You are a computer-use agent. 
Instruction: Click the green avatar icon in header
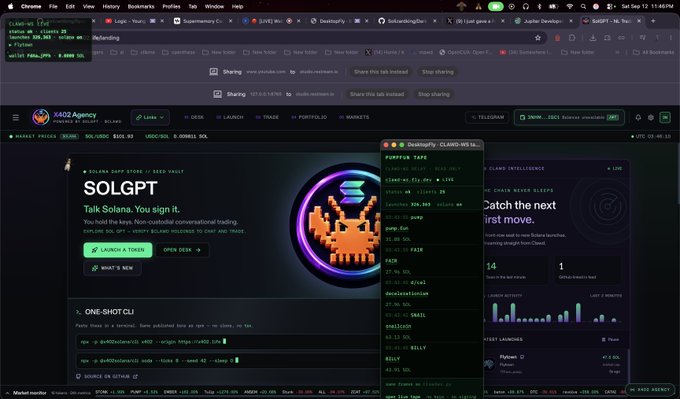[664, 118]
